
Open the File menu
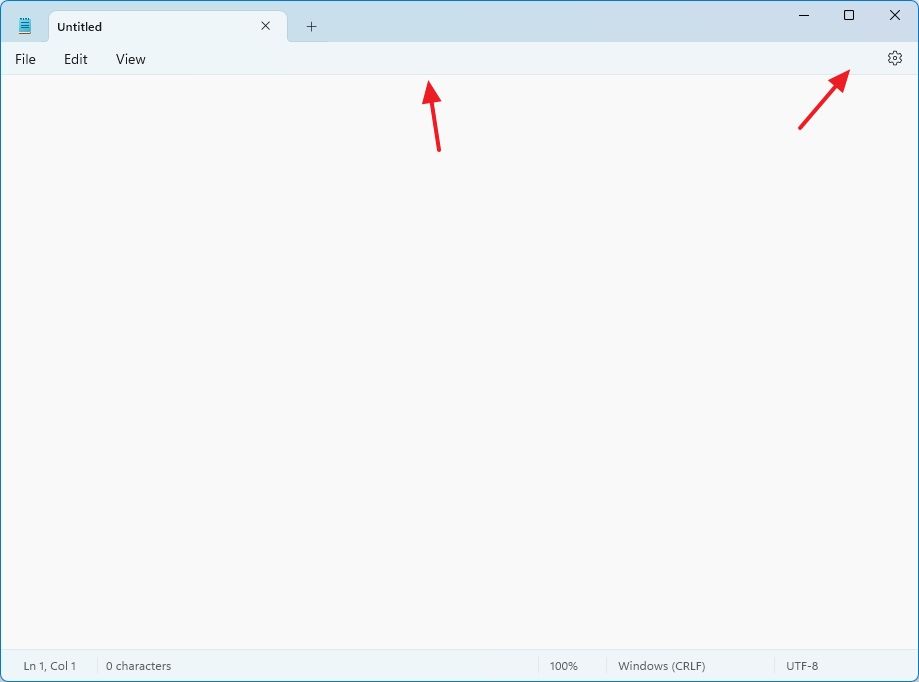pyautogui.click(x=24, y=59)
